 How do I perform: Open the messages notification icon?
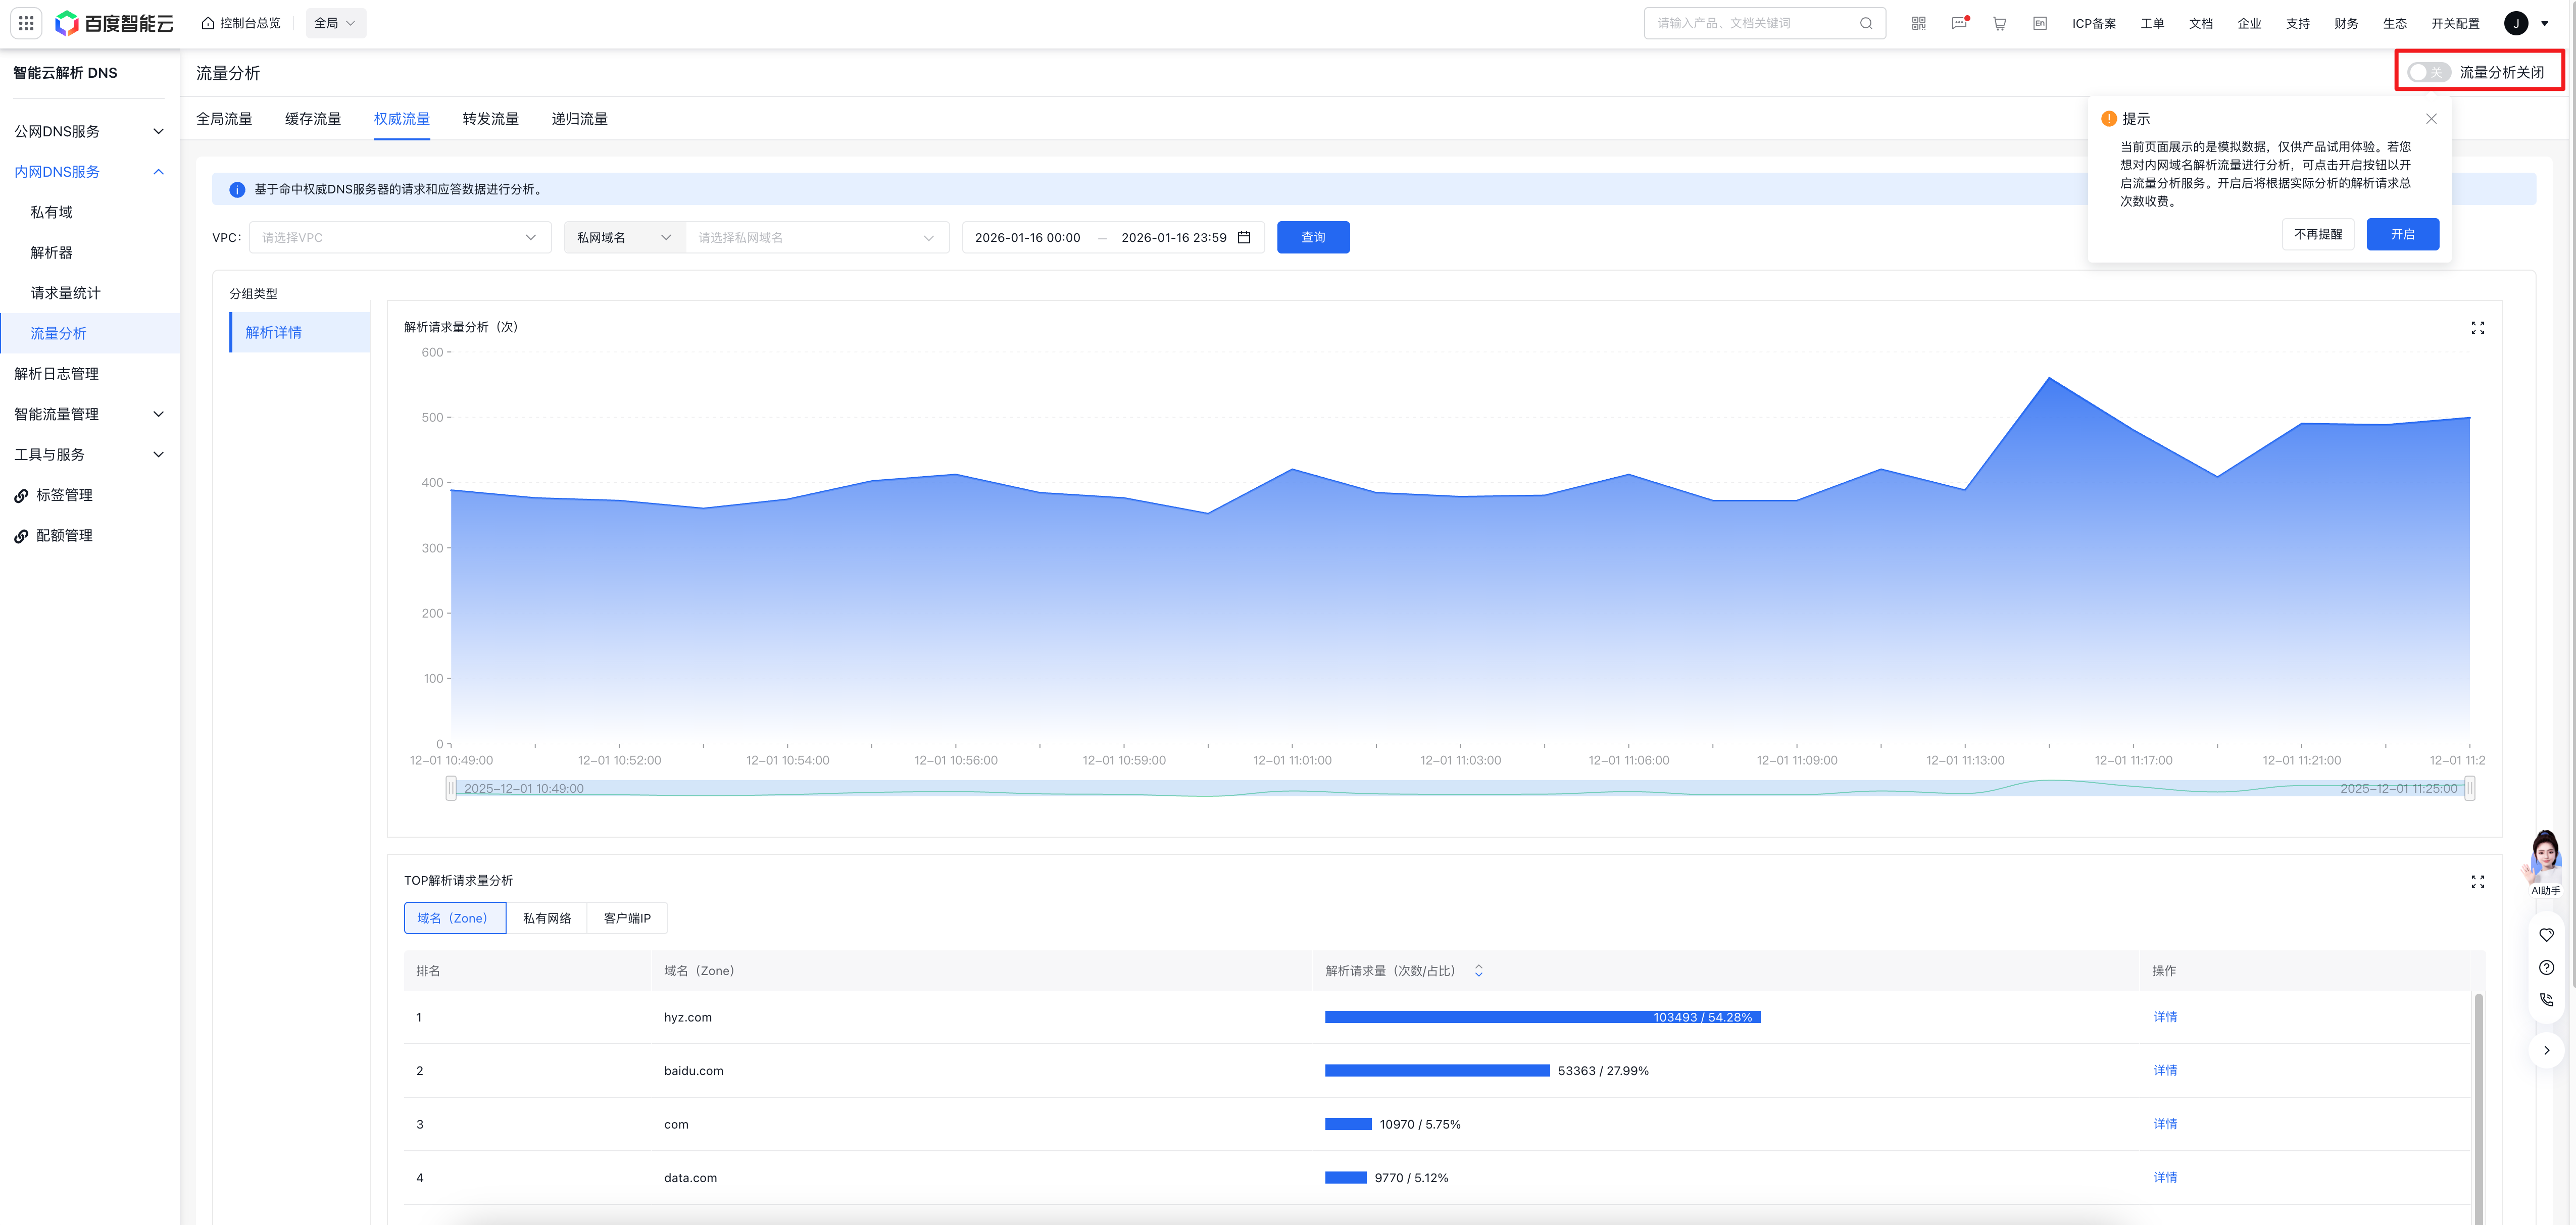[1959, 23]
